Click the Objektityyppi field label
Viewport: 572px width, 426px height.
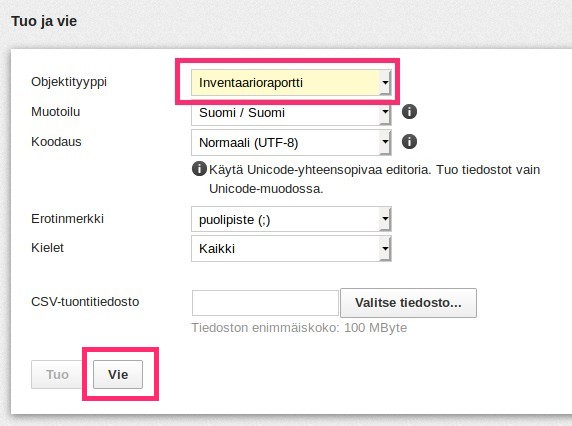pyautogui.click(x=69, y=82)
